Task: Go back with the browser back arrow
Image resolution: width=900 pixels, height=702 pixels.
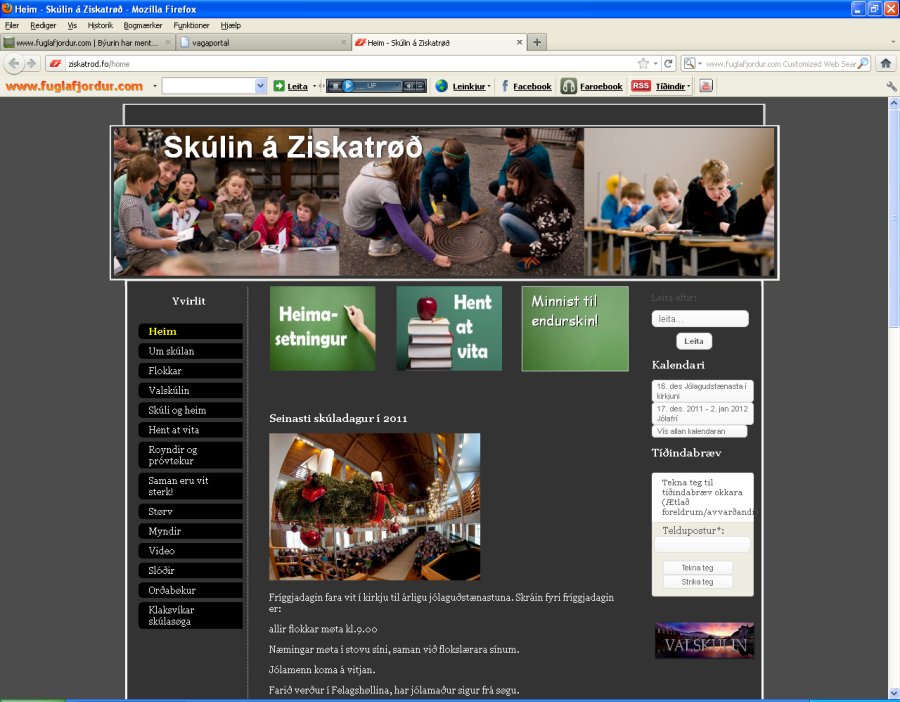Action: 14,63
